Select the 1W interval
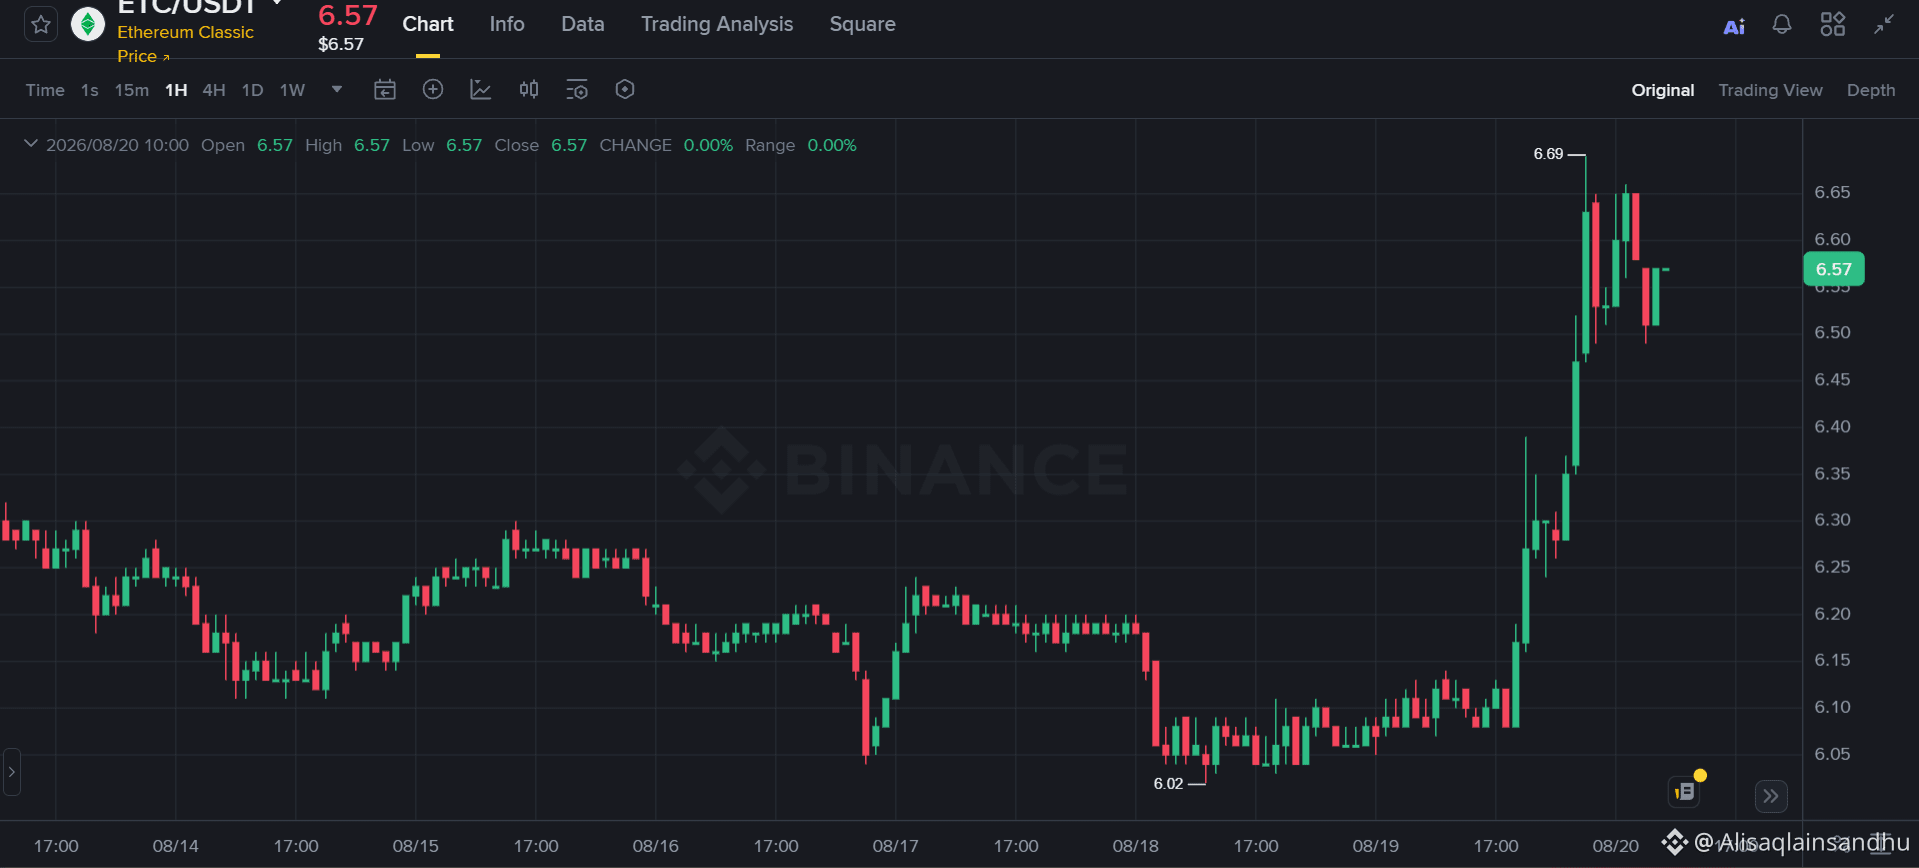This screenshot has height=868, width=1919. coord(292,90)
